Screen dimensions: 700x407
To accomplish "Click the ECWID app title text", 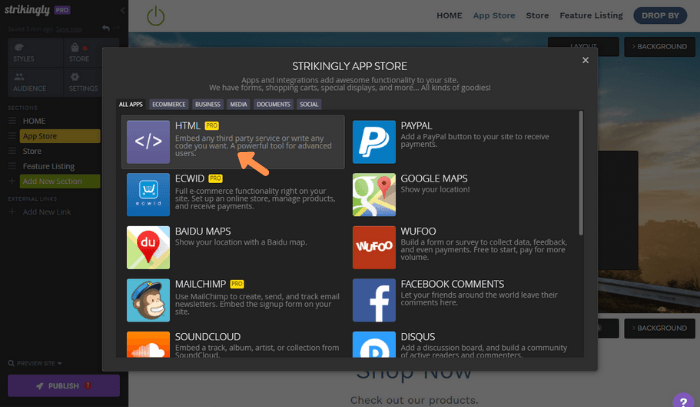I will 190,179.
